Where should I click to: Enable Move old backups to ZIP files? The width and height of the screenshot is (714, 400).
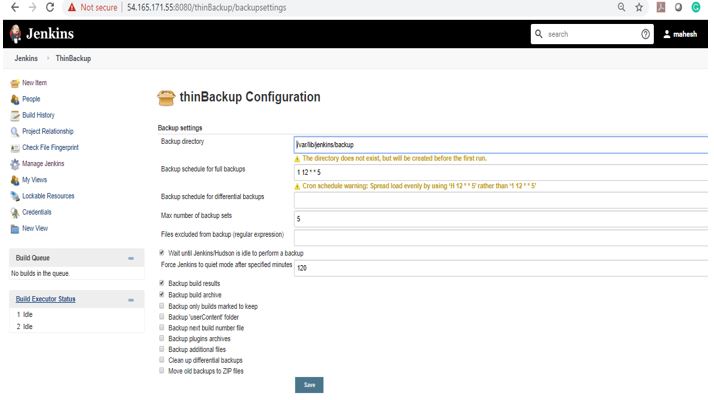tap(162, 370)
